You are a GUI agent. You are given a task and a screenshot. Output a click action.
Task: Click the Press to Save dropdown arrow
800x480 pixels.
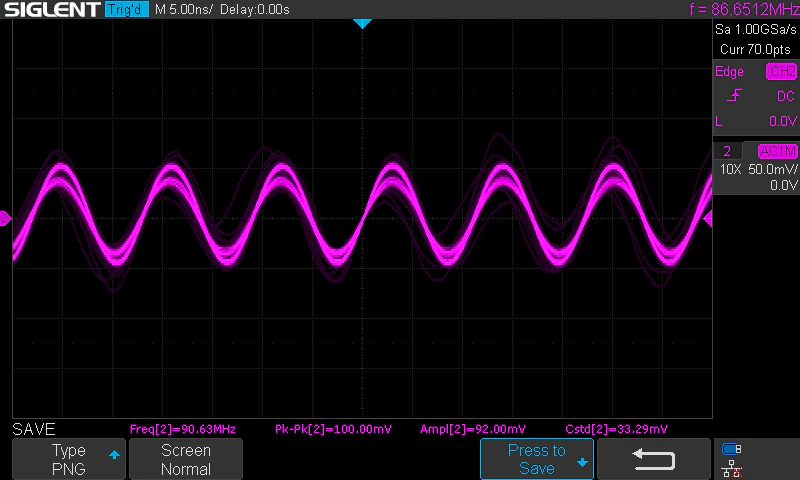click(582, 463)
